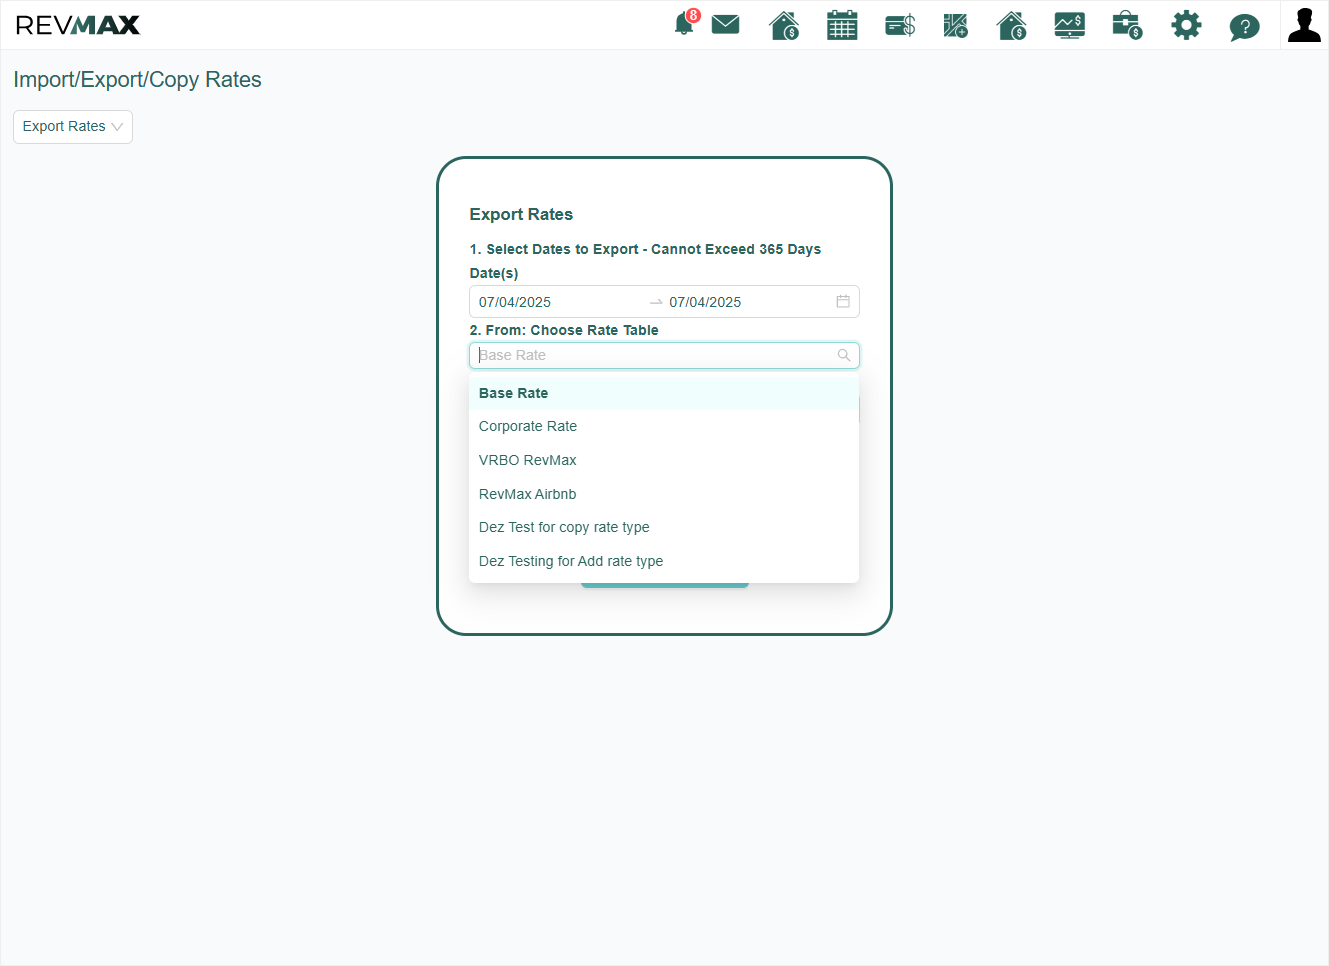This screenshot has height=966, width=1329.
Task: Select VRBO RevMax option
Action: click(664, 460)
